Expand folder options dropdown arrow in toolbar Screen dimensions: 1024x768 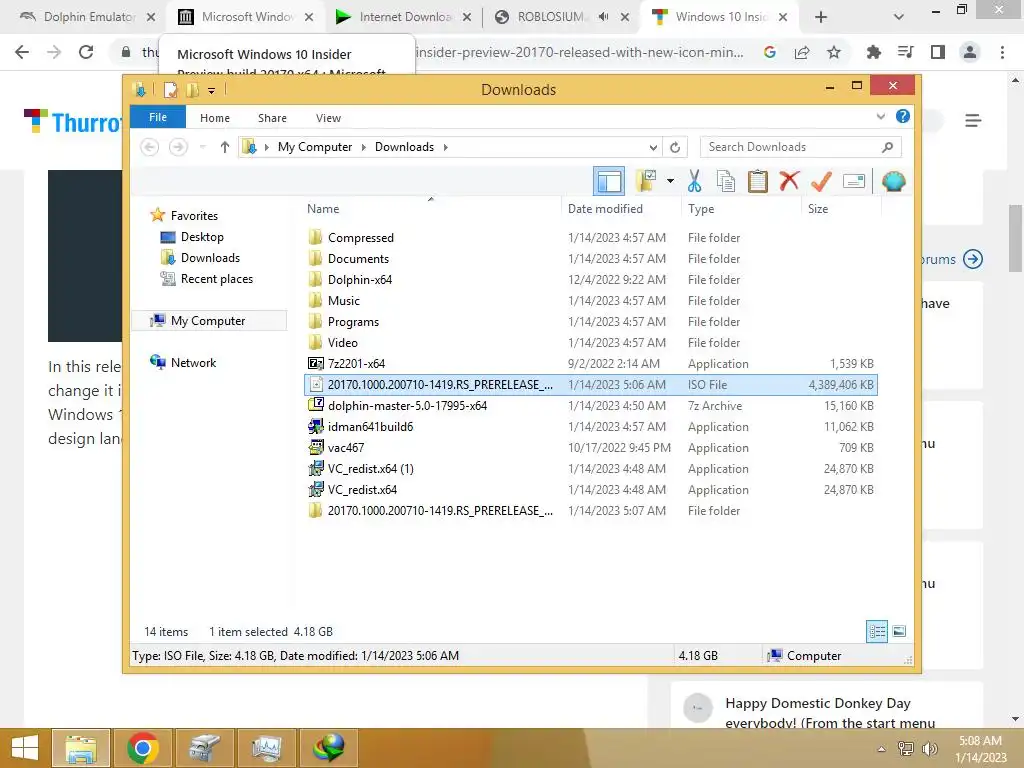[x=670, y=181]
